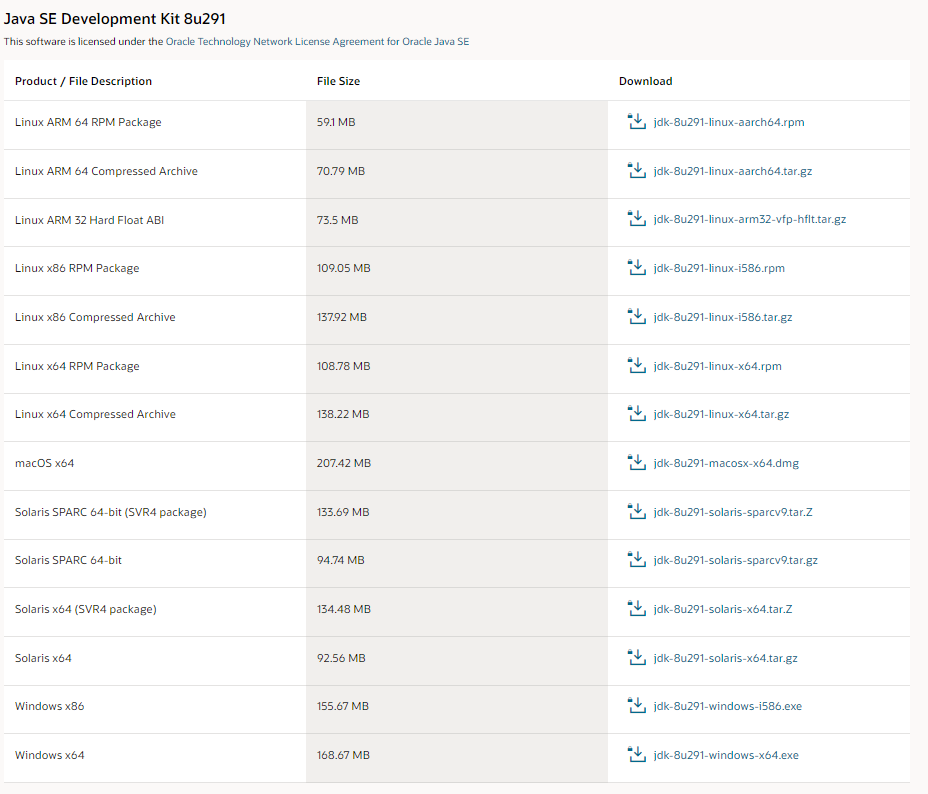Click the 155.67 MB file size cell
The height and width of the screenshot is (794, 928).
pos(457,709)
